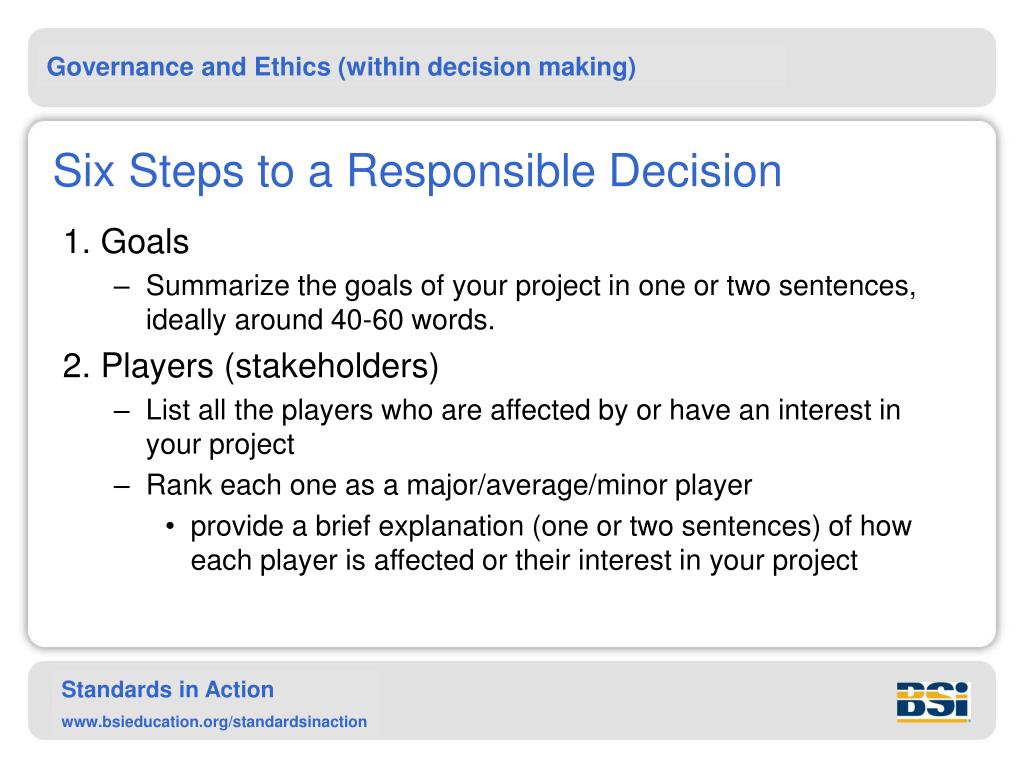Click 'List all the players who are affected' bullet
The image size is (1024, 768).
point(523,410)
